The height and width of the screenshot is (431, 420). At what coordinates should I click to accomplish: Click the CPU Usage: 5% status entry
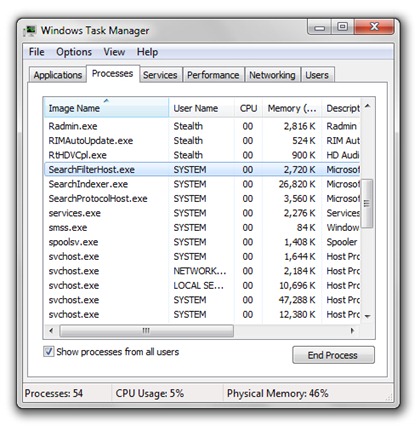point(150,393)
